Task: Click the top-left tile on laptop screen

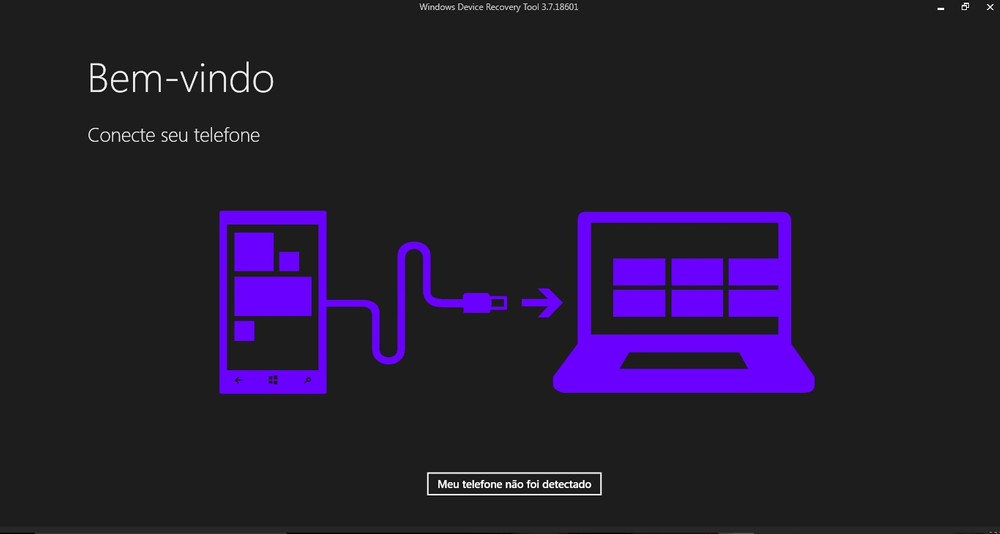Action: 639,272
